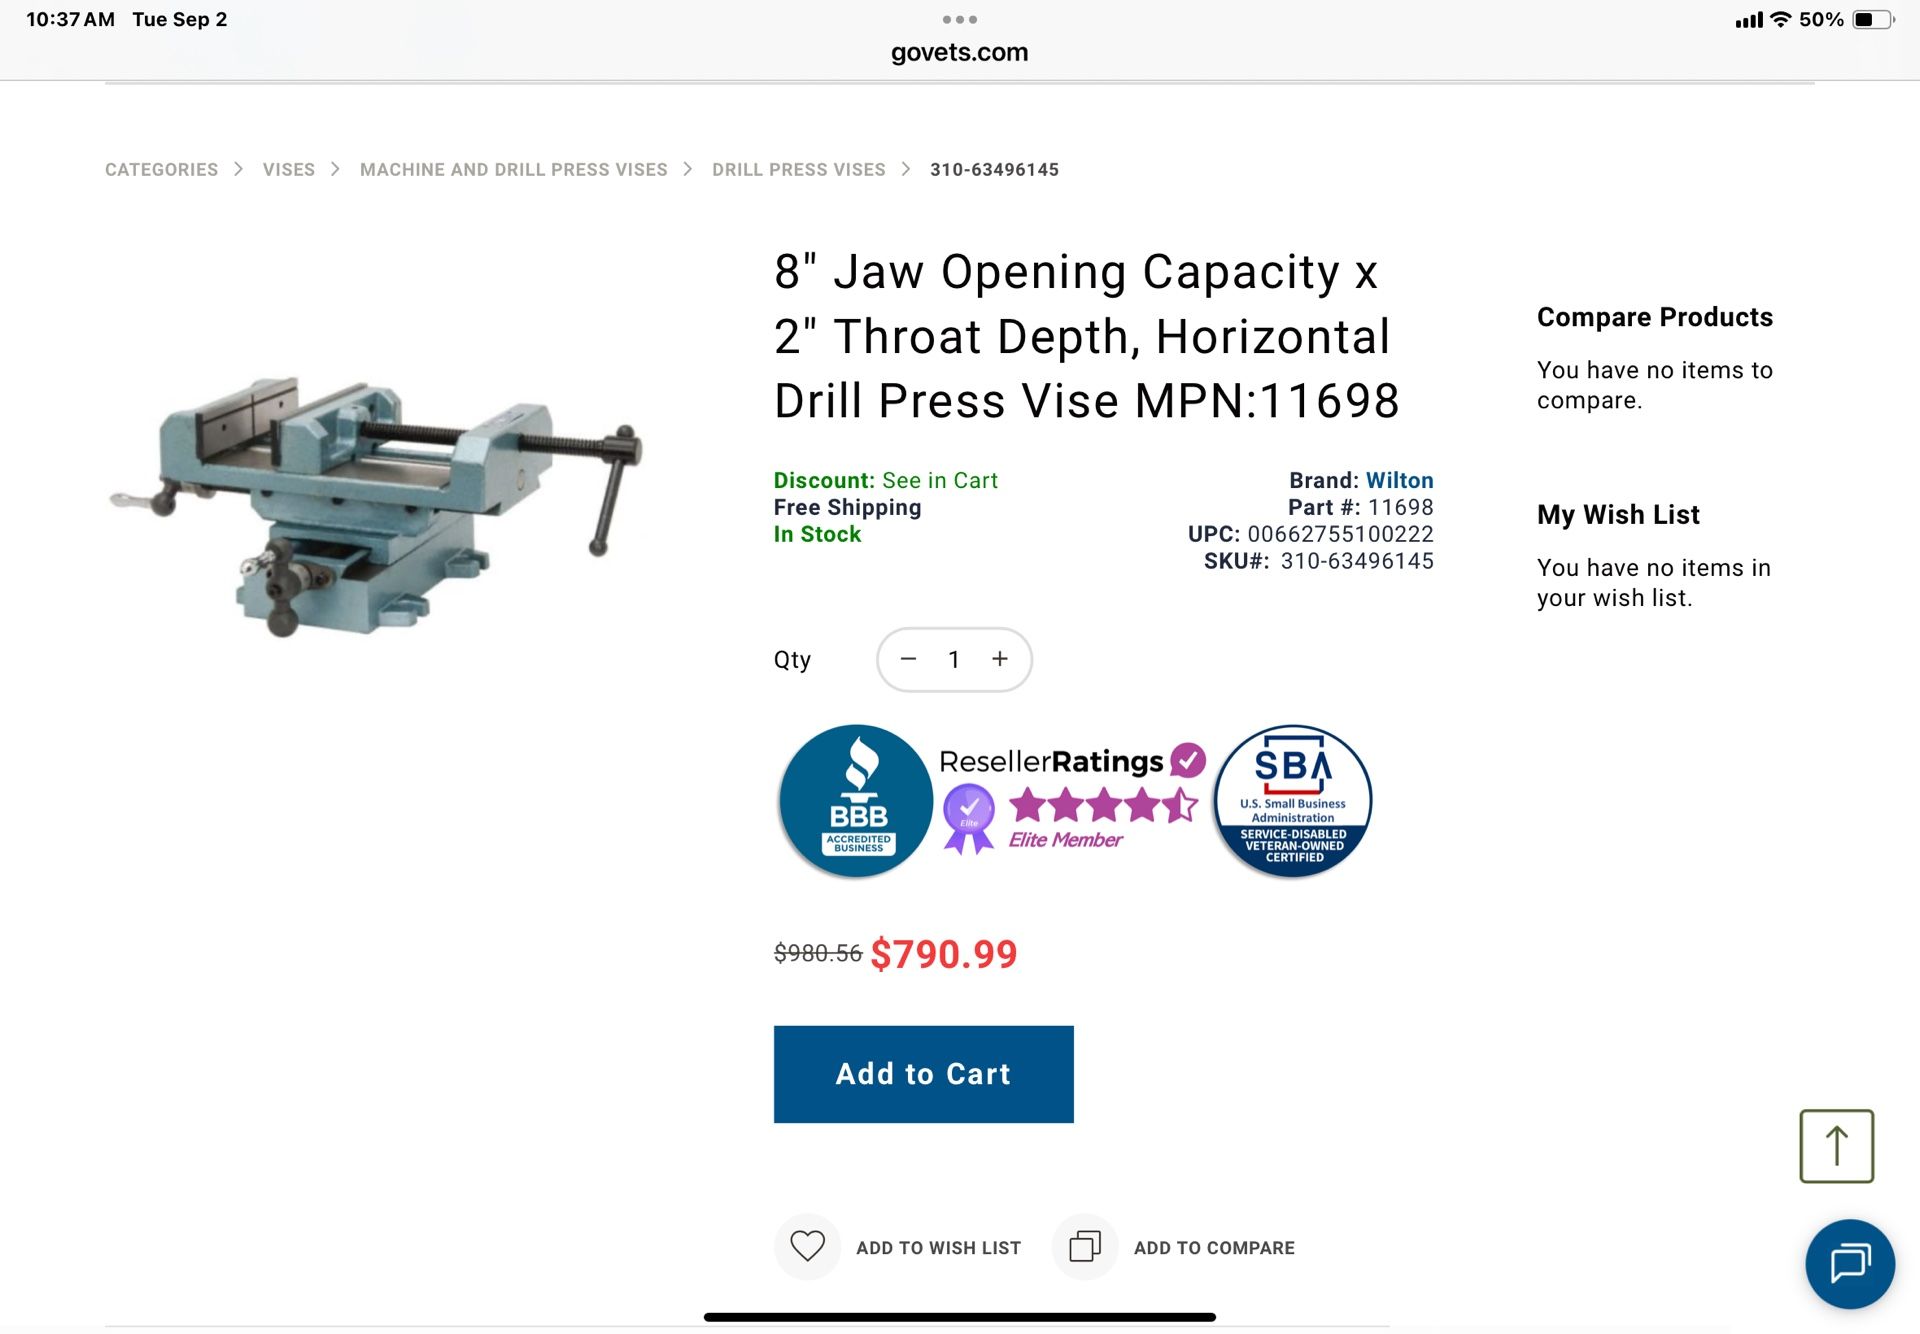Open the Categories breadcrumb
1920x1334 pixels.
click(161, 170)
